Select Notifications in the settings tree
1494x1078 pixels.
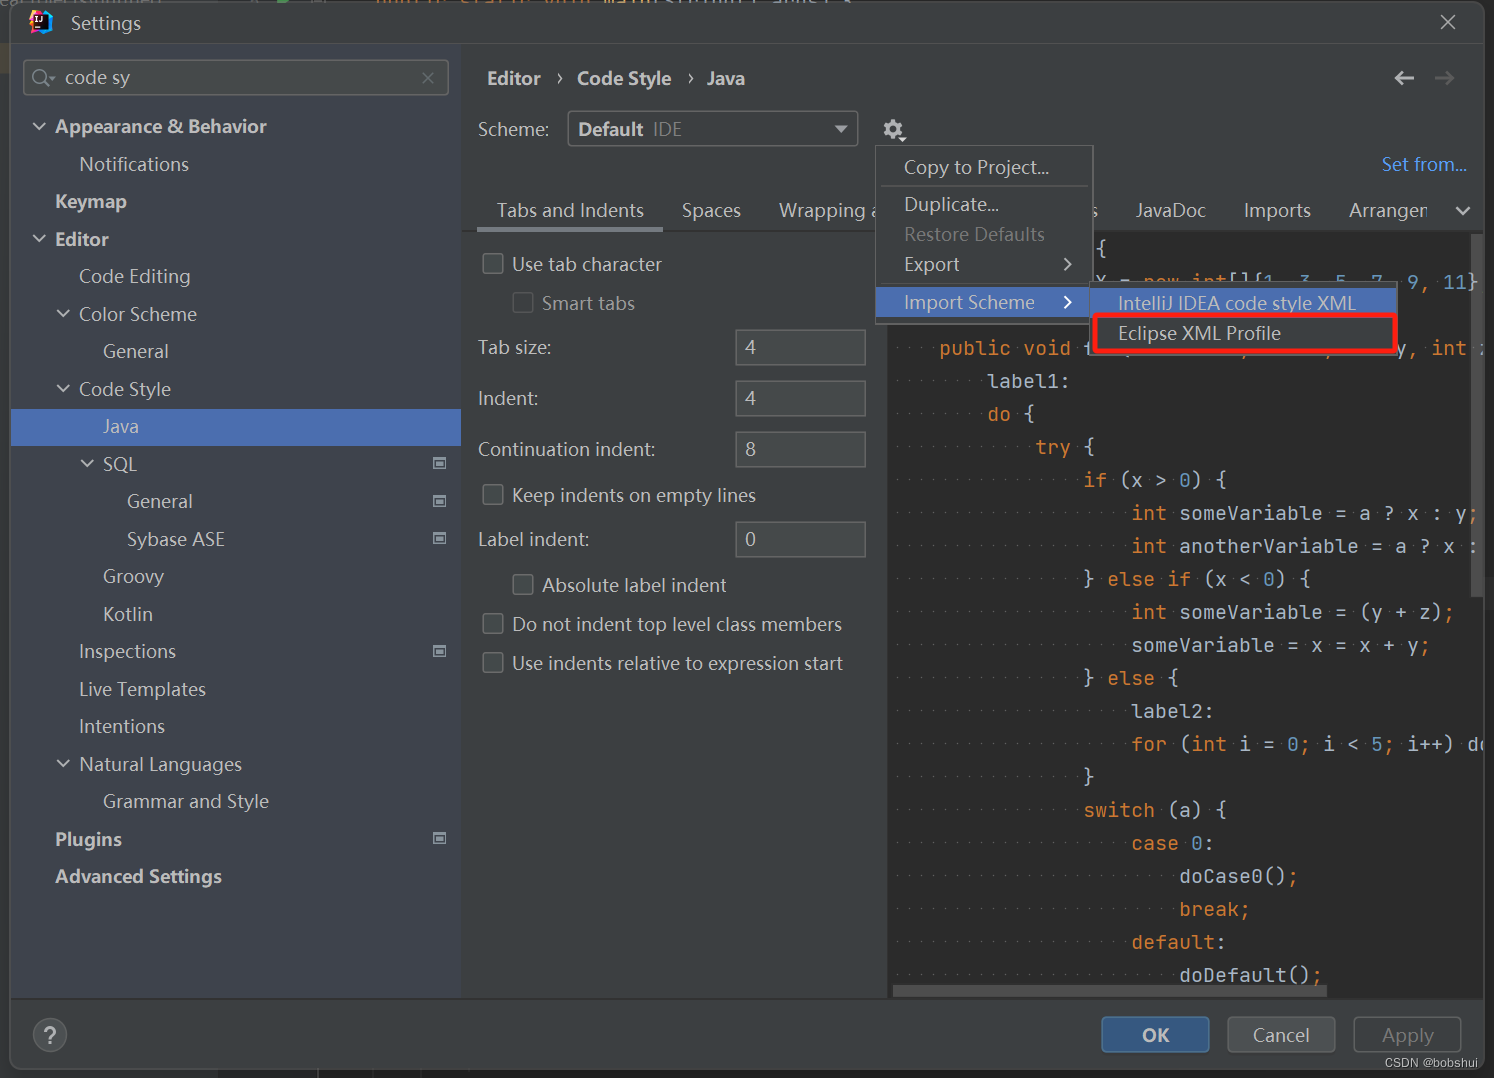click(134, 164)
